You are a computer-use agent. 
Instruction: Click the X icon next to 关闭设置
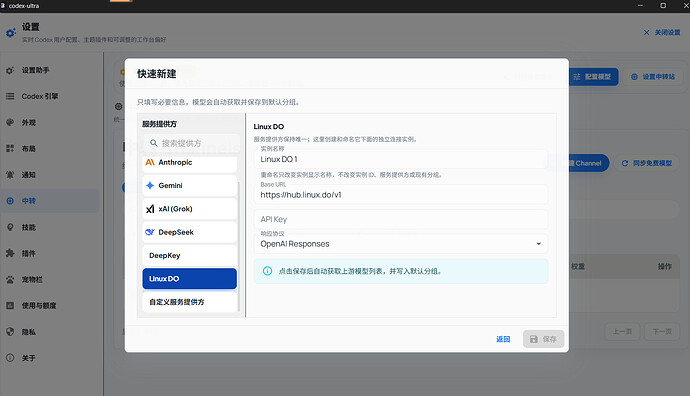tap(646, 33)
